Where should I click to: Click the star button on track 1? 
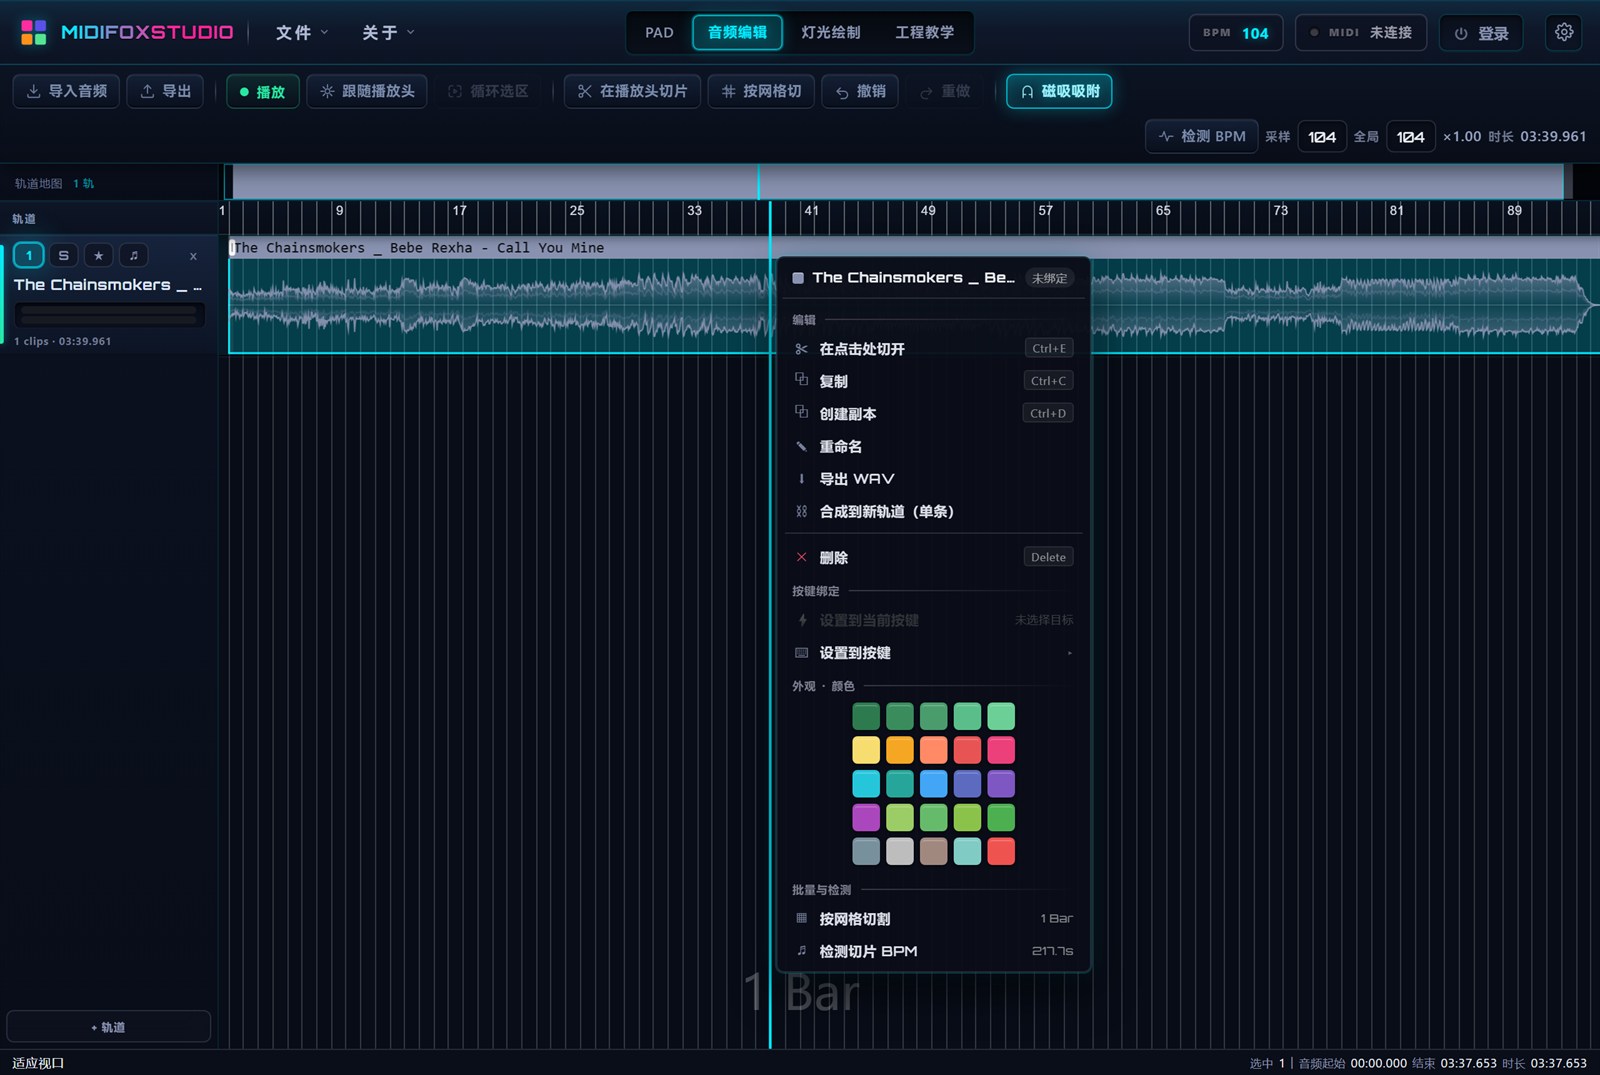tap(98, 255)
